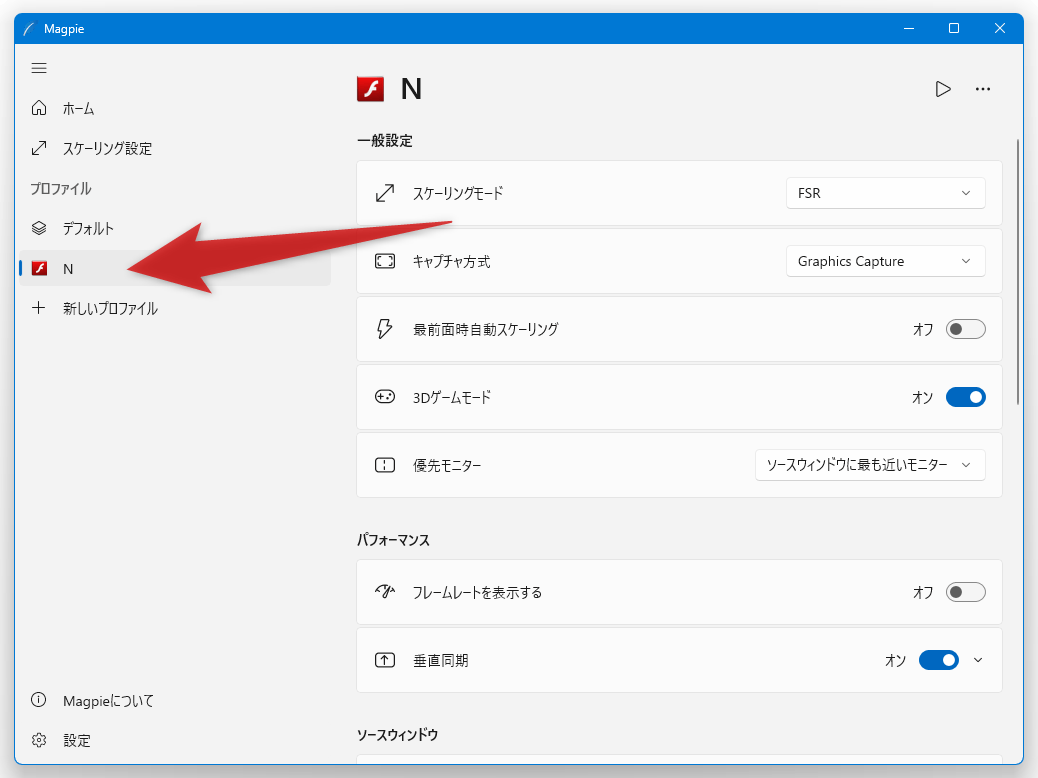
Task: Turn off 垂直同期 toggle
Action: click(x=939, y=660)
